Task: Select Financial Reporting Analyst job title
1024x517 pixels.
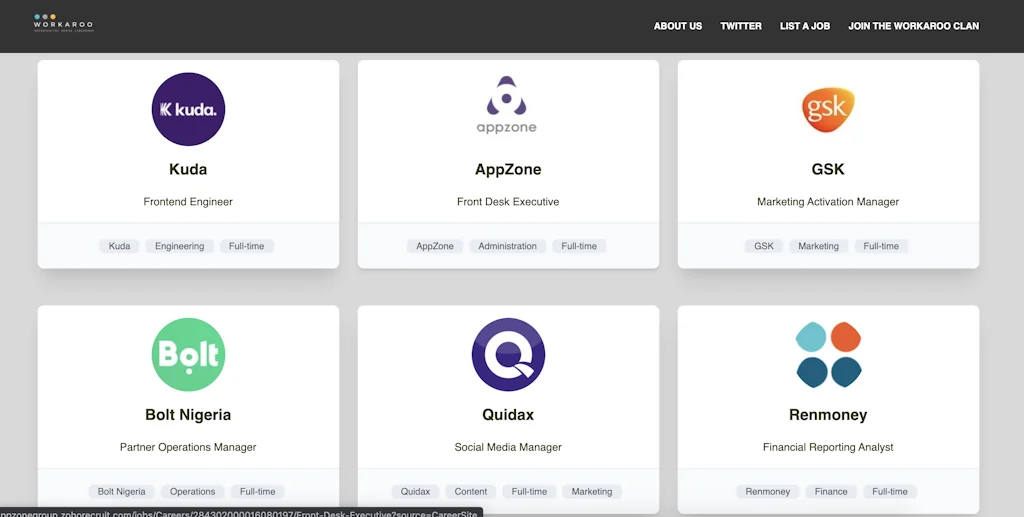Action: [x=828, y=447]
